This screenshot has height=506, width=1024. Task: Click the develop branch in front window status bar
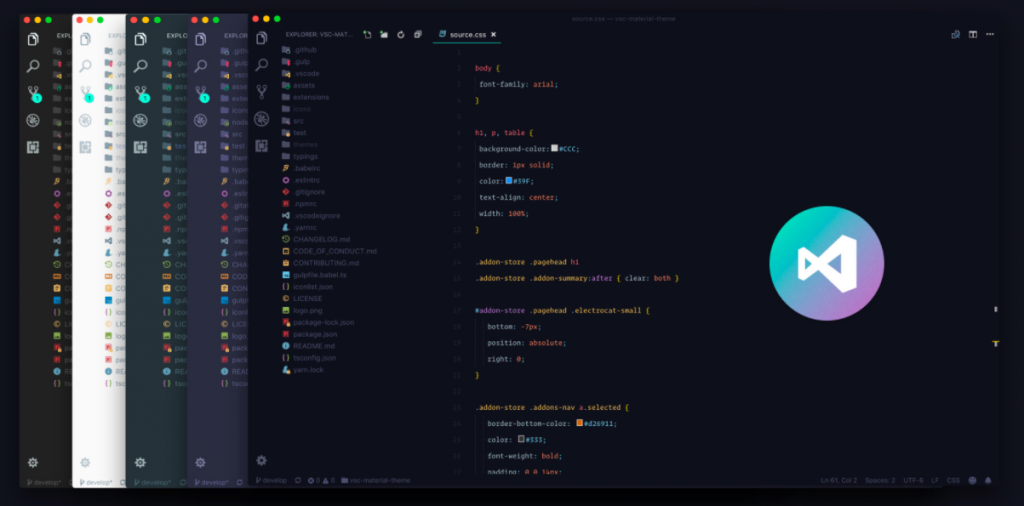(x=271, y=481)
